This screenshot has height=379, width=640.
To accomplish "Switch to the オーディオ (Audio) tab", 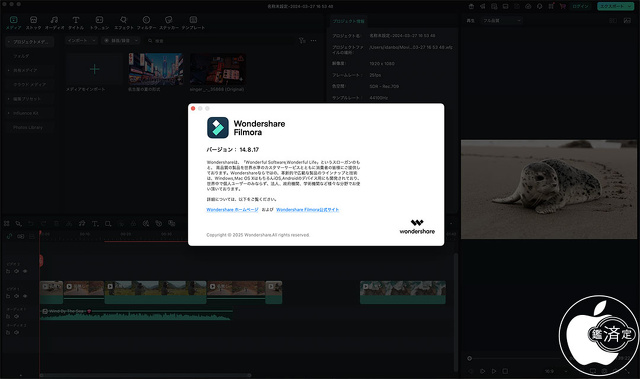I will click(55, 23).
